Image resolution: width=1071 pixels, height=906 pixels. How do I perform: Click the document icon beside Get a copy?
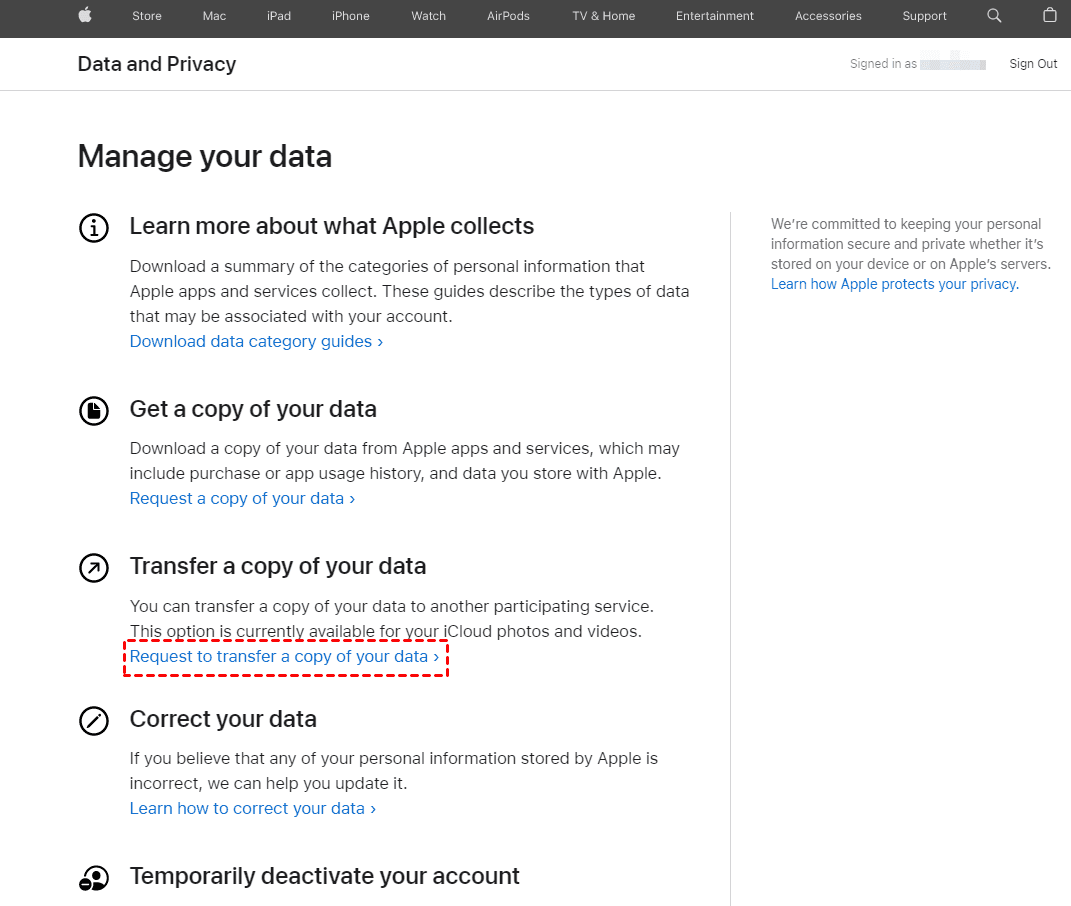point(94,410)
